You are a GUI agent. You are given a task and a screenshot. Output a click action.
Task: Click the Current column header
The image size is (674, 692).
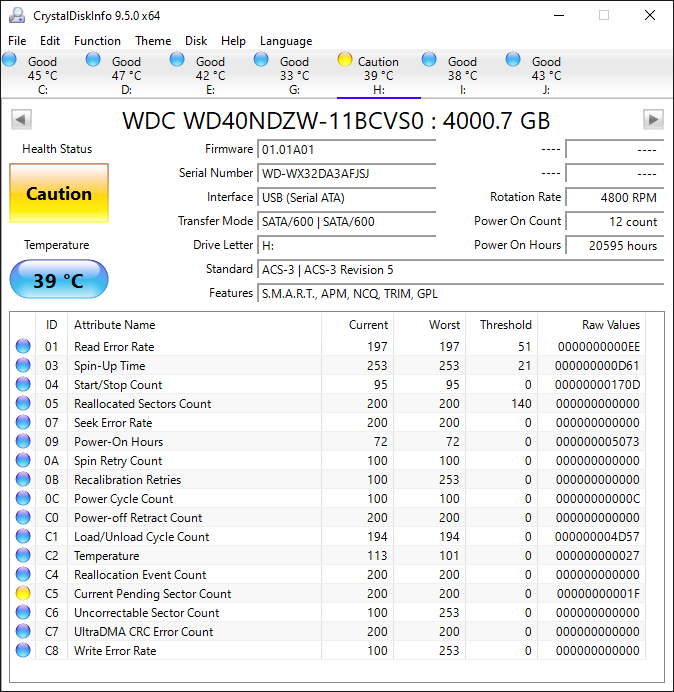click(358, 325)
